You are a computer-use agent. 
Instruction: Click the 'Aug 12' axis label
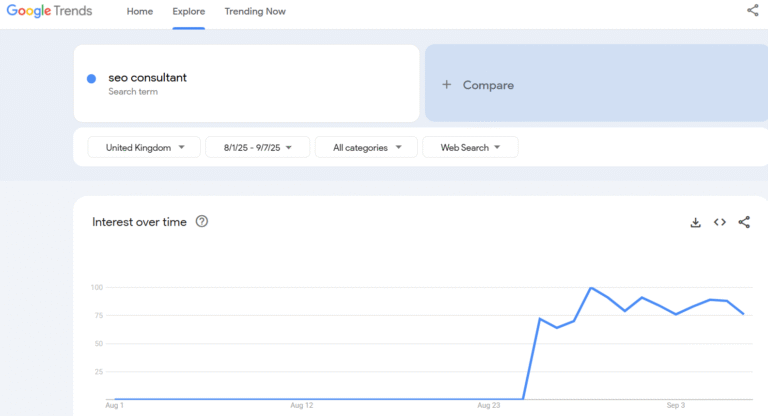tap(302, 405)
